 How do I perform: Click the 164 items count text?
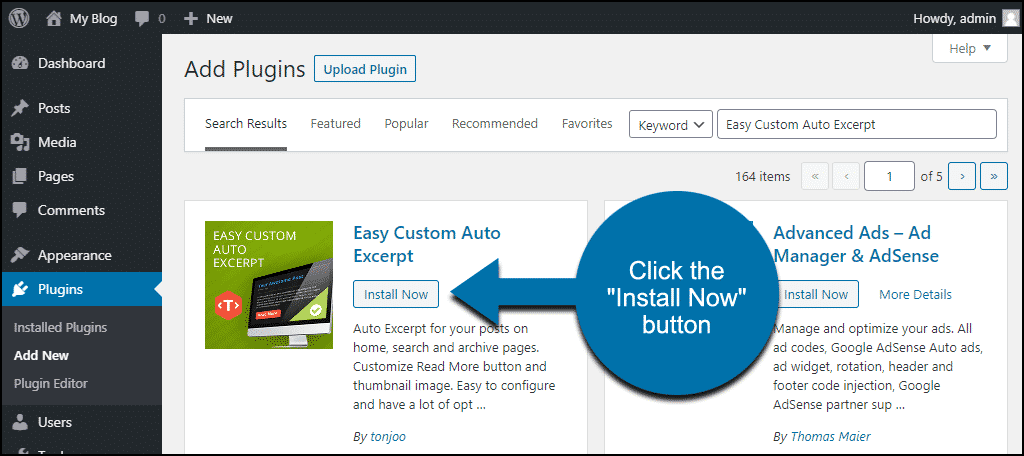coord(763,176)
